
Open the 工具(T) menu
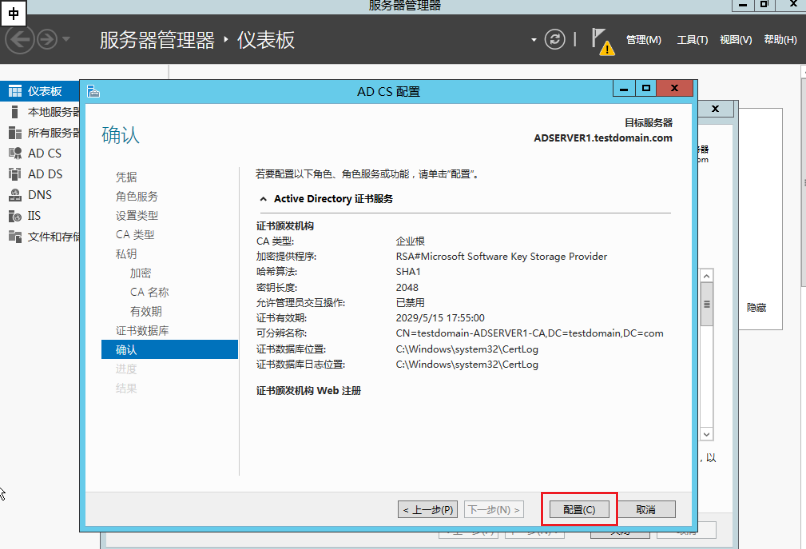click(x=692, y=40)
